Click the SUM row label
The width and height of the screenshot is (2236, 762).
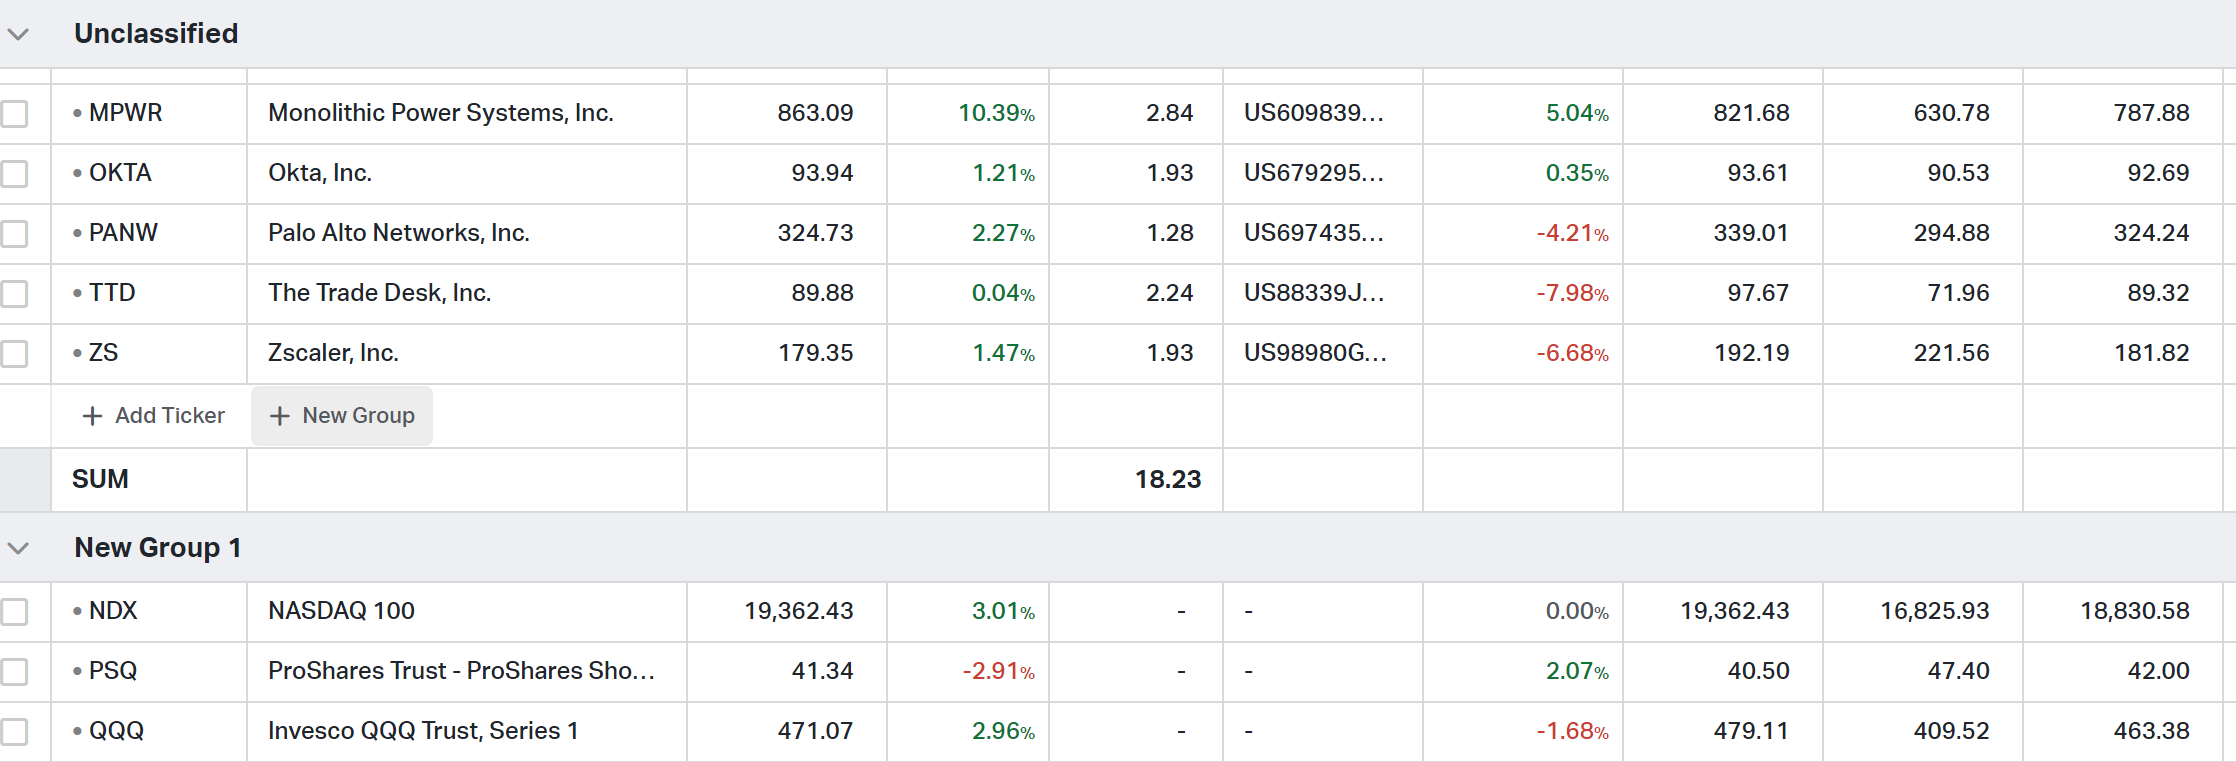(x=100, y=479)
